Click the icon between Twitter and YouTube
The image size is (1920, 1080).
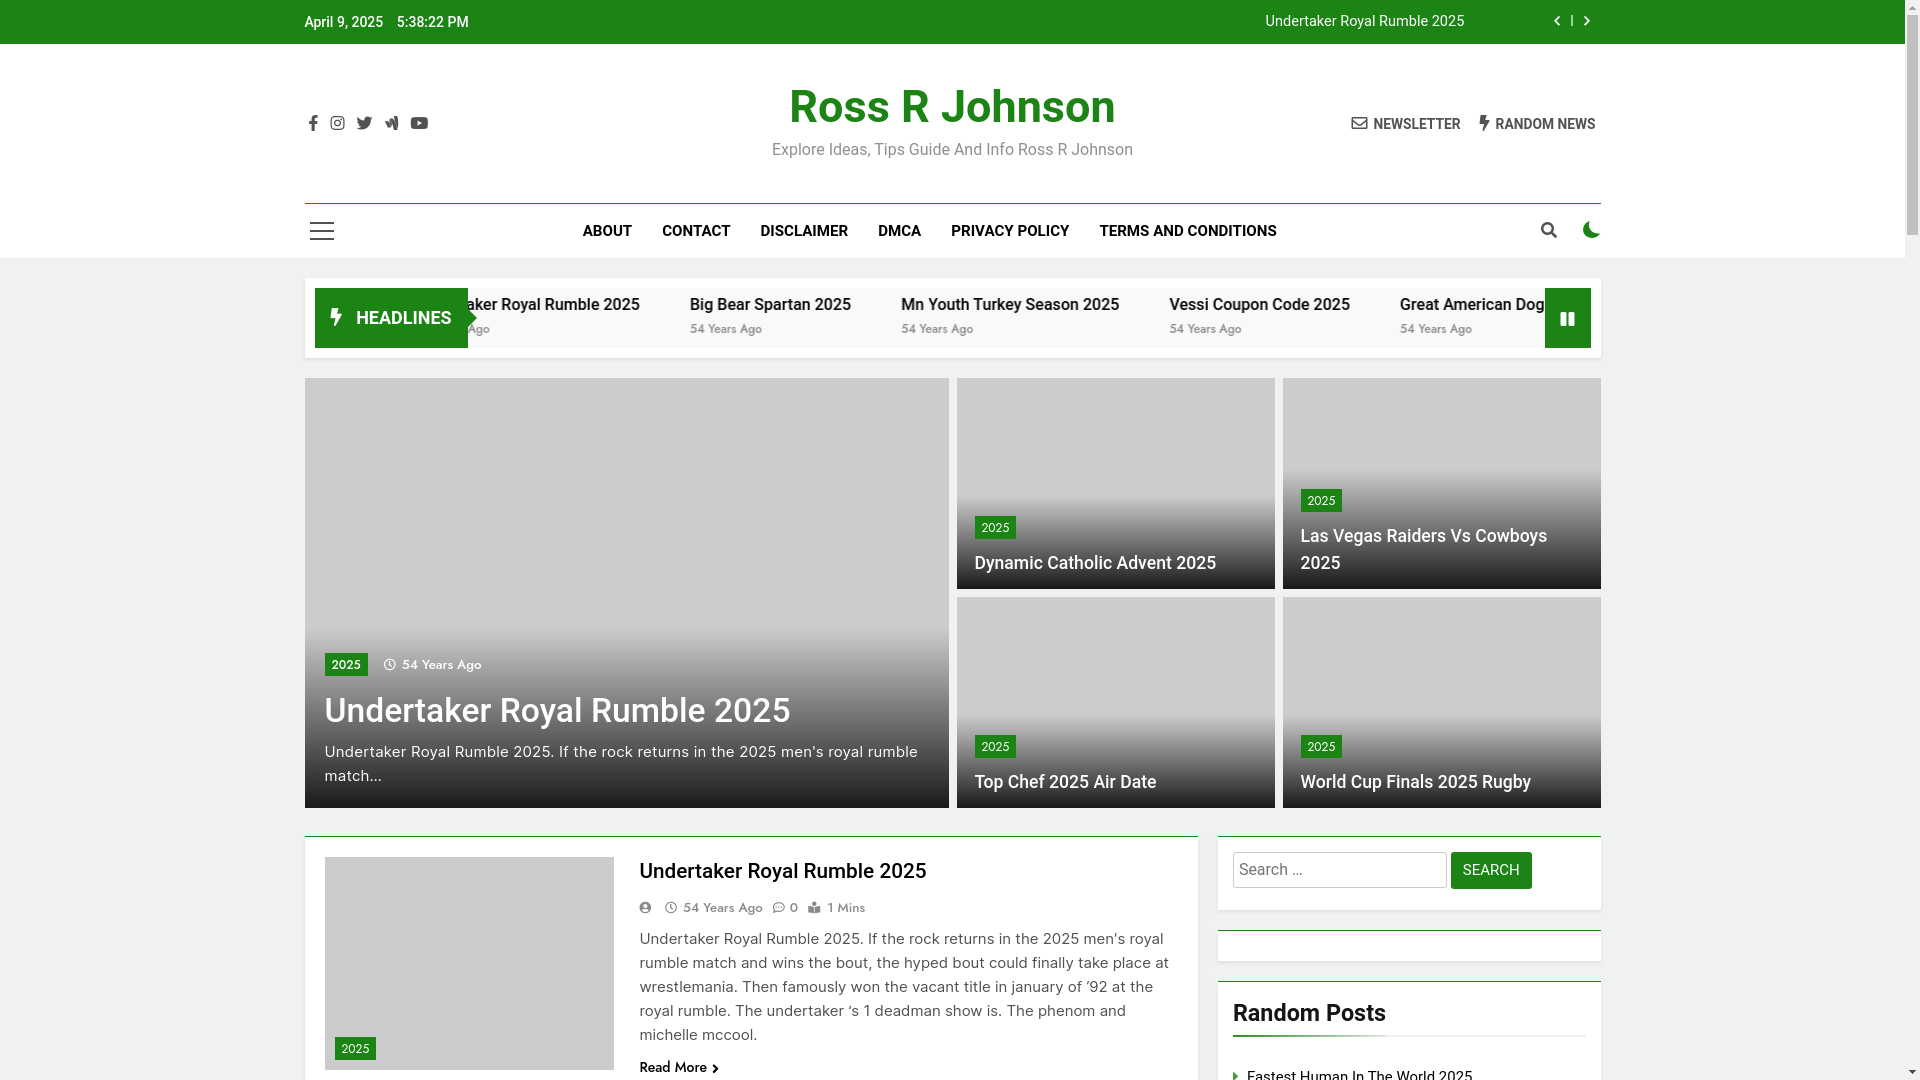point(391,123)
